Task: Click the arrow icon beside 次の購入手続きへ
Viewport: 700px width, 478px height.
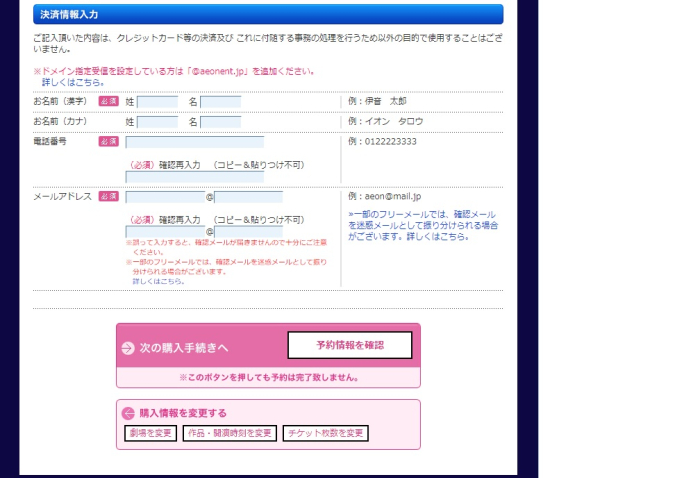Action: click(128, 348)
